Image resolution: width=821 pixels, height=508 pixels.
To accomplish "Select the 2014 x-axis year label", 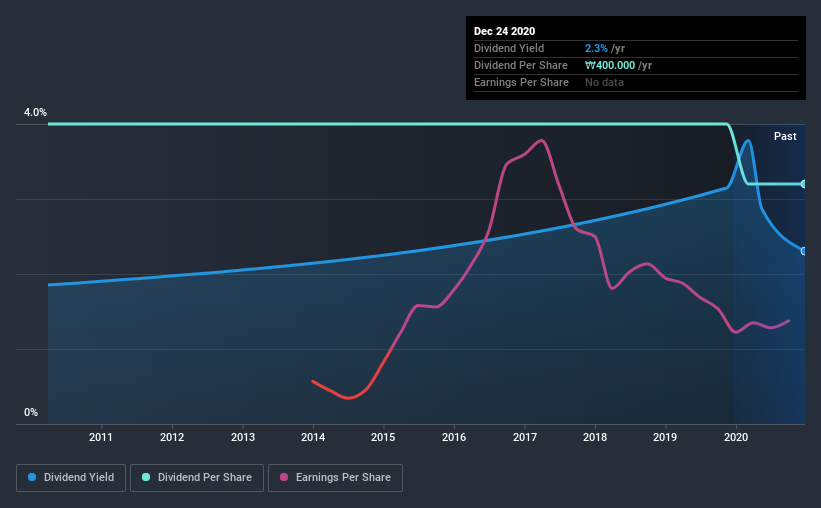I will click(313, 437).
